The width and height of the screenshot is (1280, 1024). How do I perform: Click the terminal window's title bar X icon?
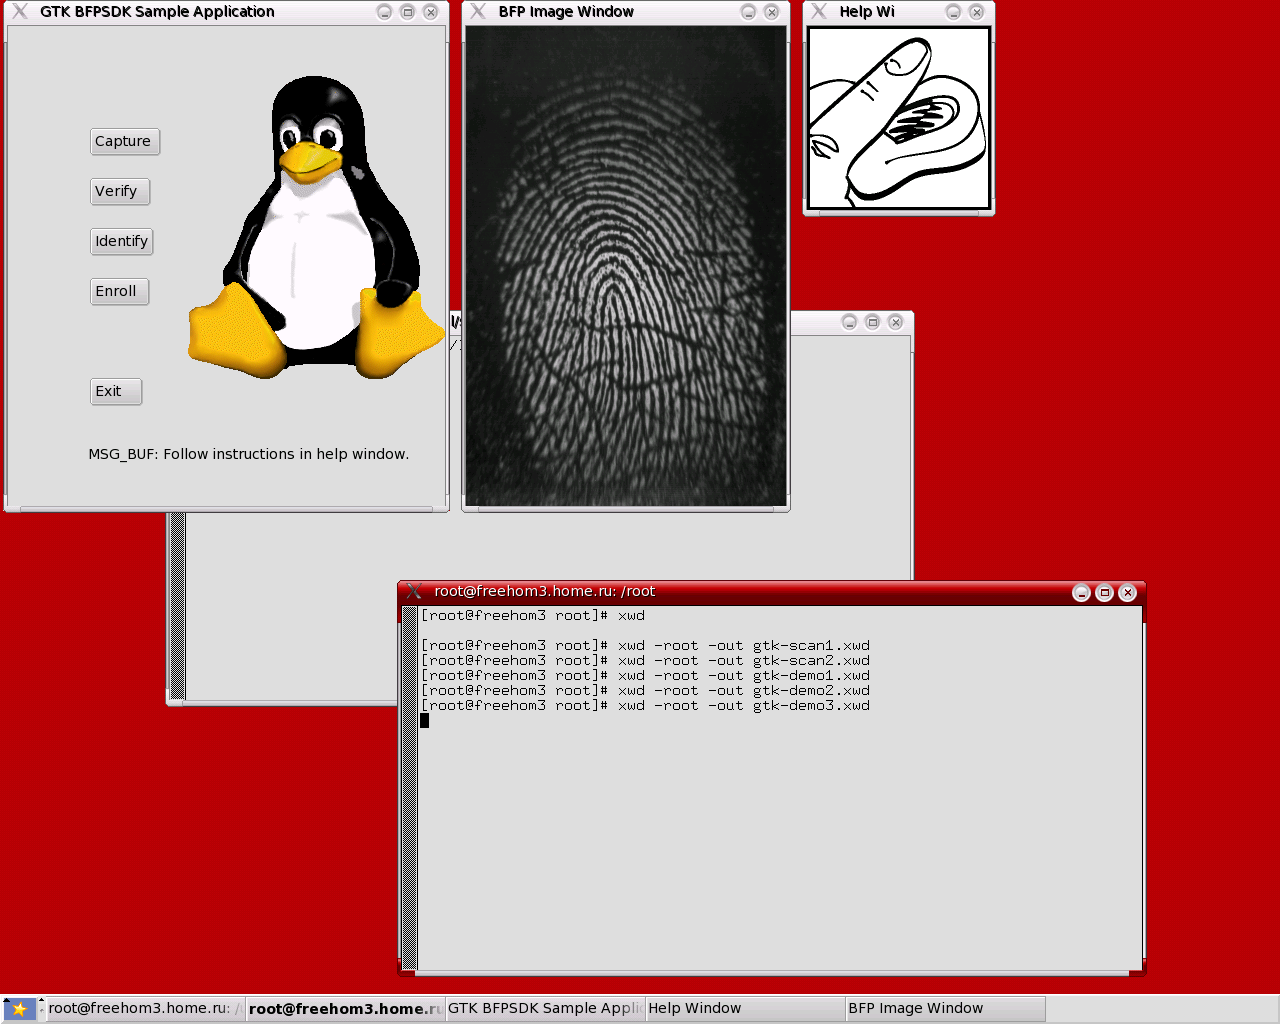[414, 592]
